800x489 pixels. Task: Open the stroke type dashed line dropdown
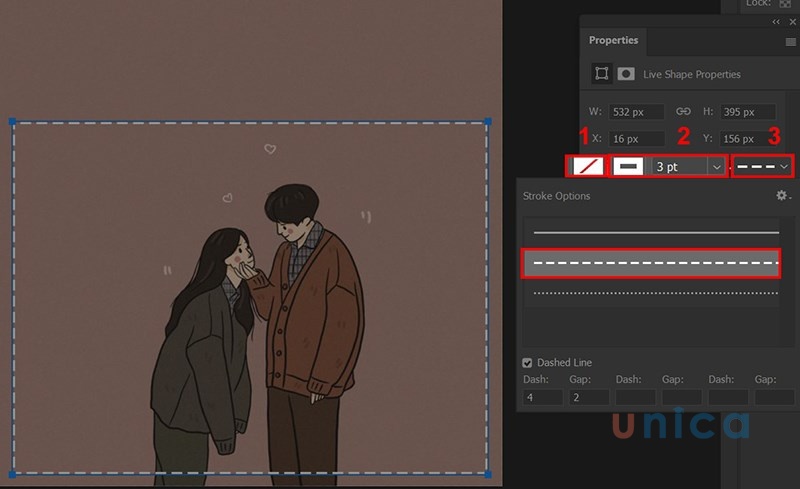763,166
